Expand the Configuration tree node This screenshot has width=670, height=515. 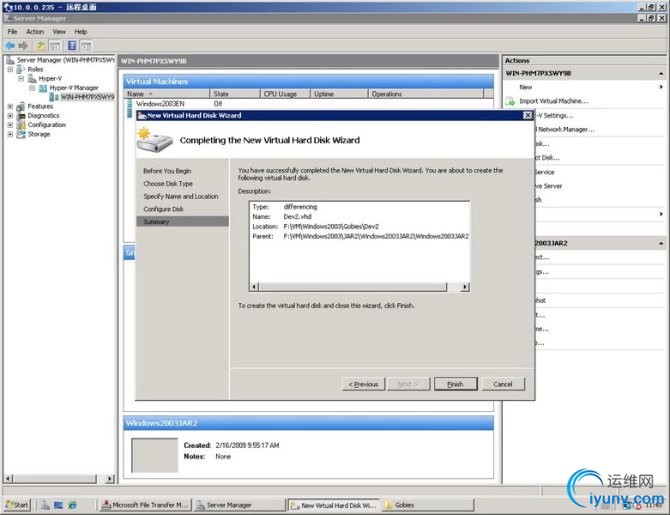tap(10, 125)
